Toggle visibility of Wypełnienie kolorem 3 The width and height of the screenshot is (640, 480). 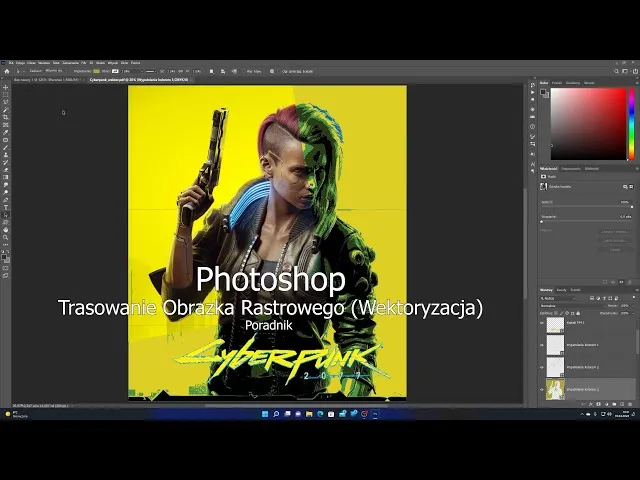(542, 389)
